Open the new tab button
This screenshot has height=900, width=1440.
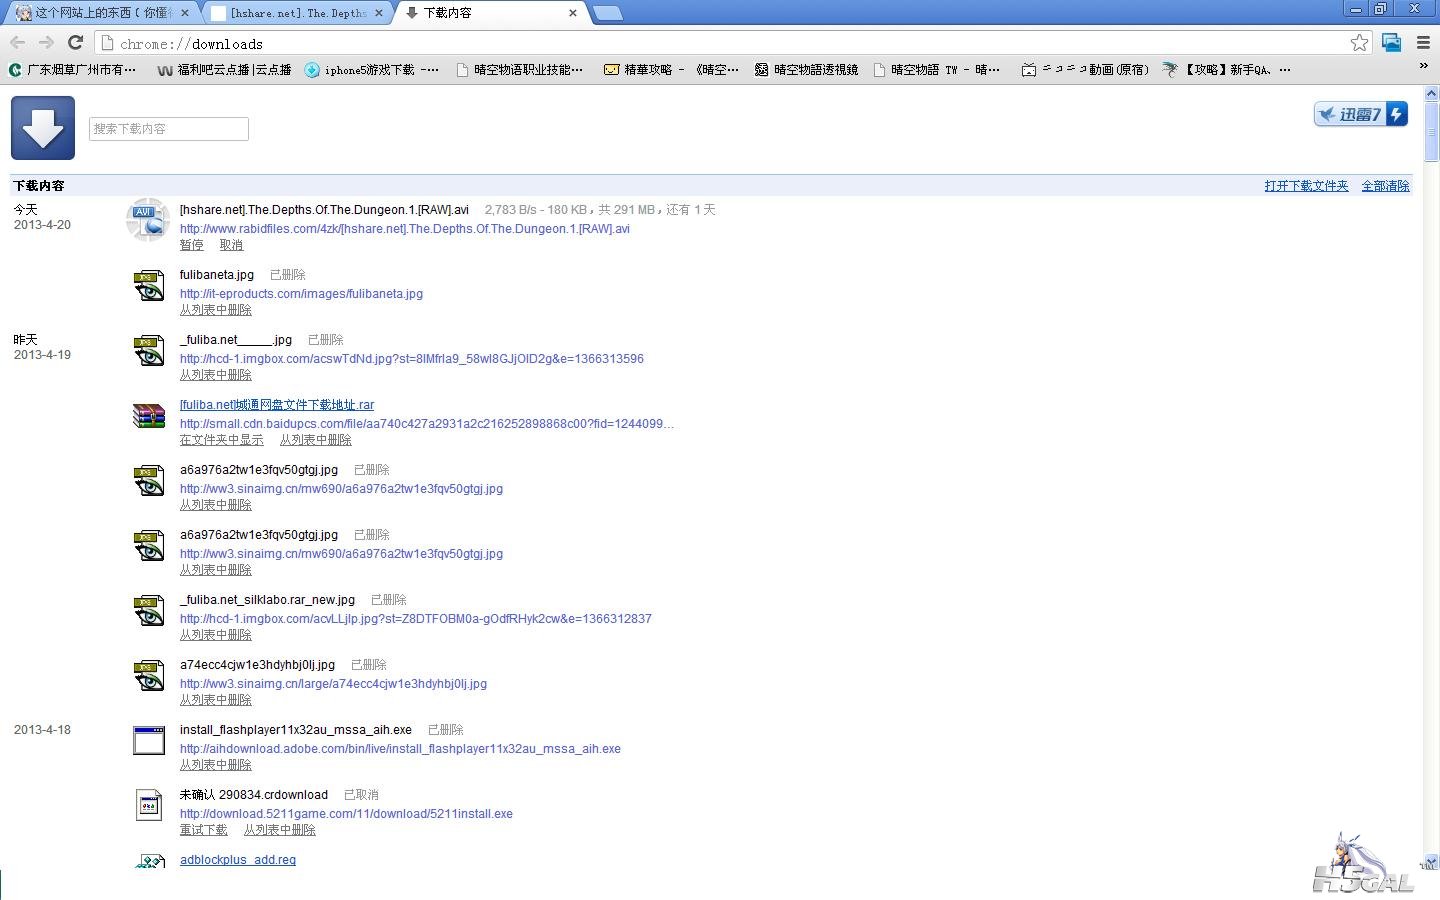click(607, 13)
